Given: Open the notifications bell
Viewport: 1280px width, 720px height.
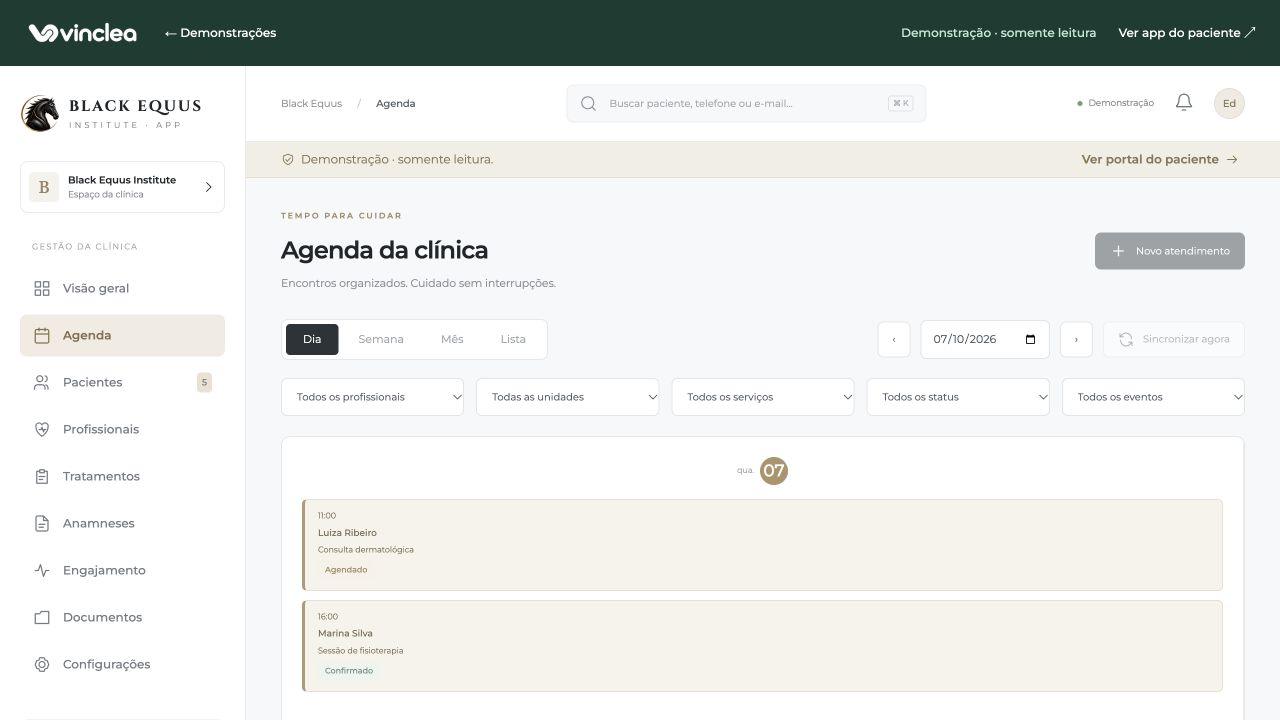Looking at the screenshot, I should click(x=1184, y=103).
